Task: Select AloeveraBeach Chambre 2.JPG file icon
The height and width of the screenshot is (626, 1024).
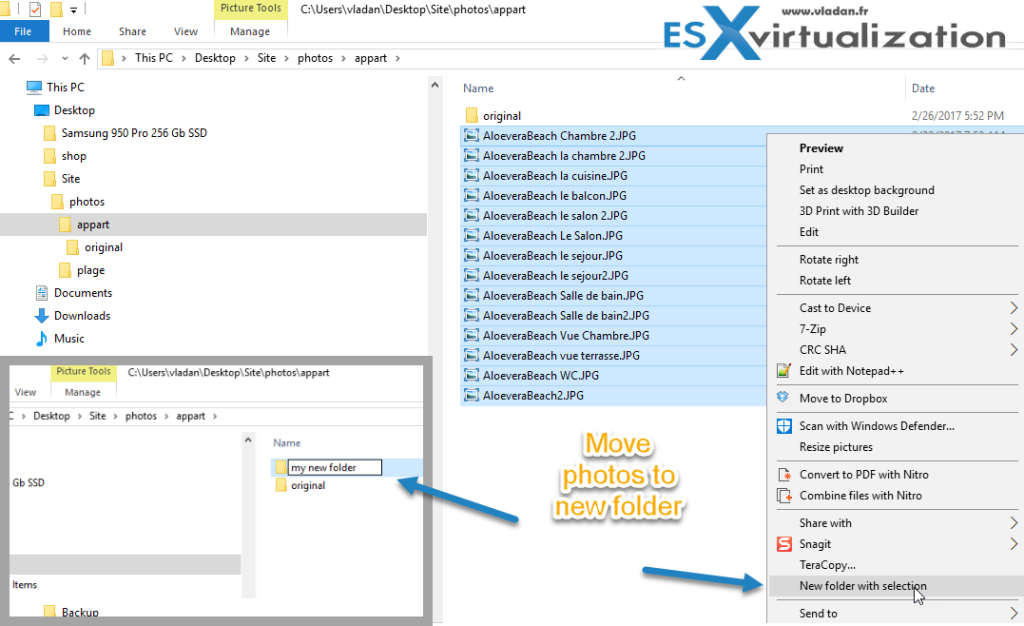Action: click(471, 136)
